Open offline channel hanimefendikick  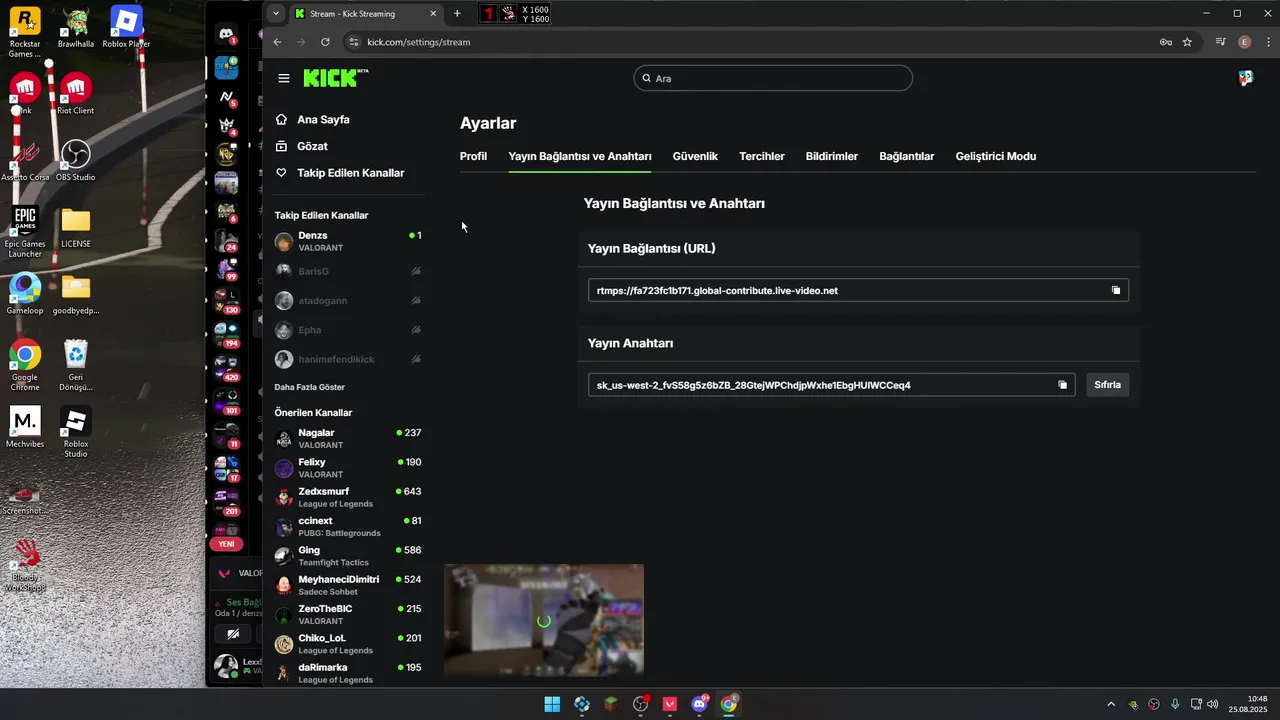point(348,358)
